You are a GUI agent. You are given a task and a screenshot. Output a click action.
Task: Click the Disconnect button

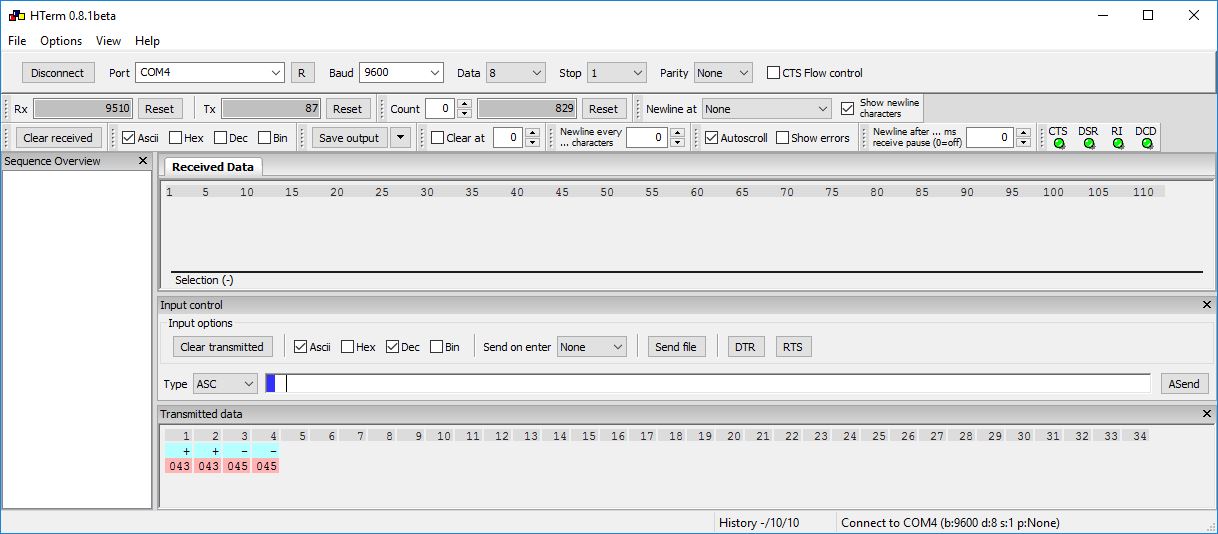58,73
